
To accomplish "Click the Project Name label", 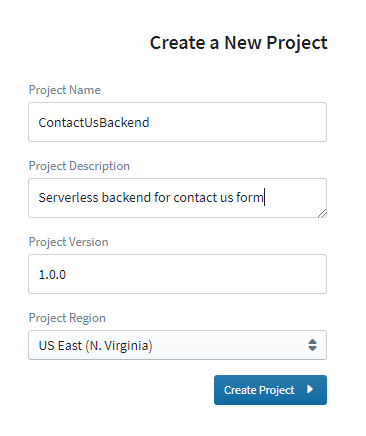I will pyautogui.click(x=65, y=90).
